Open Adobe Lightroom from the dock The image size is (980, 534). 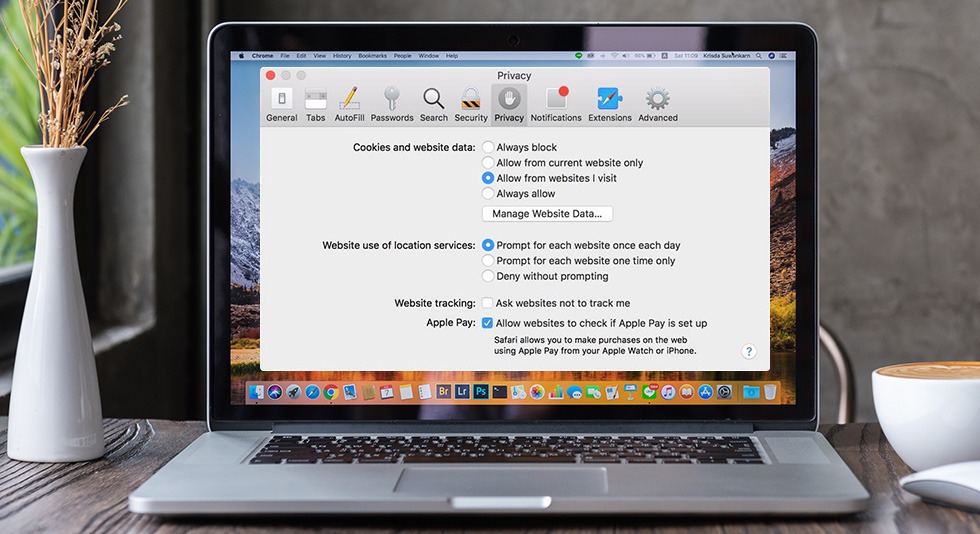pyautogui.click(x=462, y=392)
